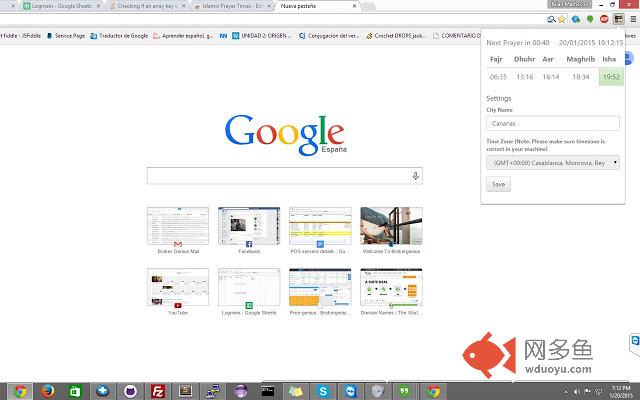Click the Google search box
Image resolution: width=640 pixels, height=400 pixels.
point(284,176)
